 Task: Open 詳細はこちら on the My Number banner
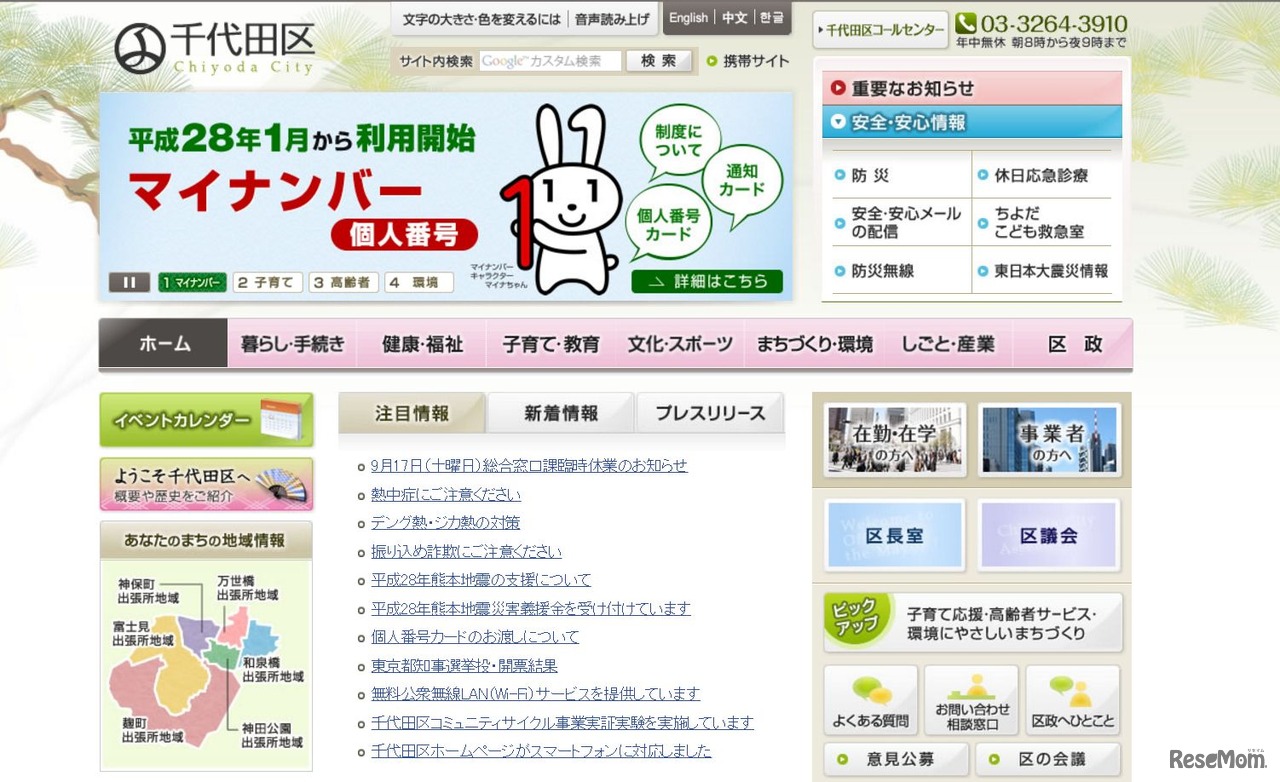point(707,281)
